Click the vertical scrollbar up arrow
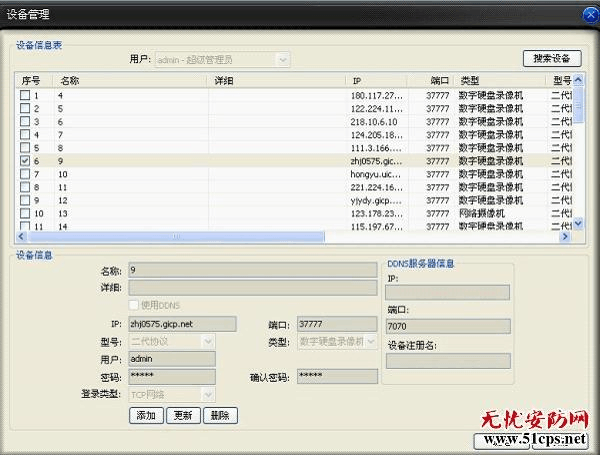This screenshot has height=455, width=600. tap(578, 80)
